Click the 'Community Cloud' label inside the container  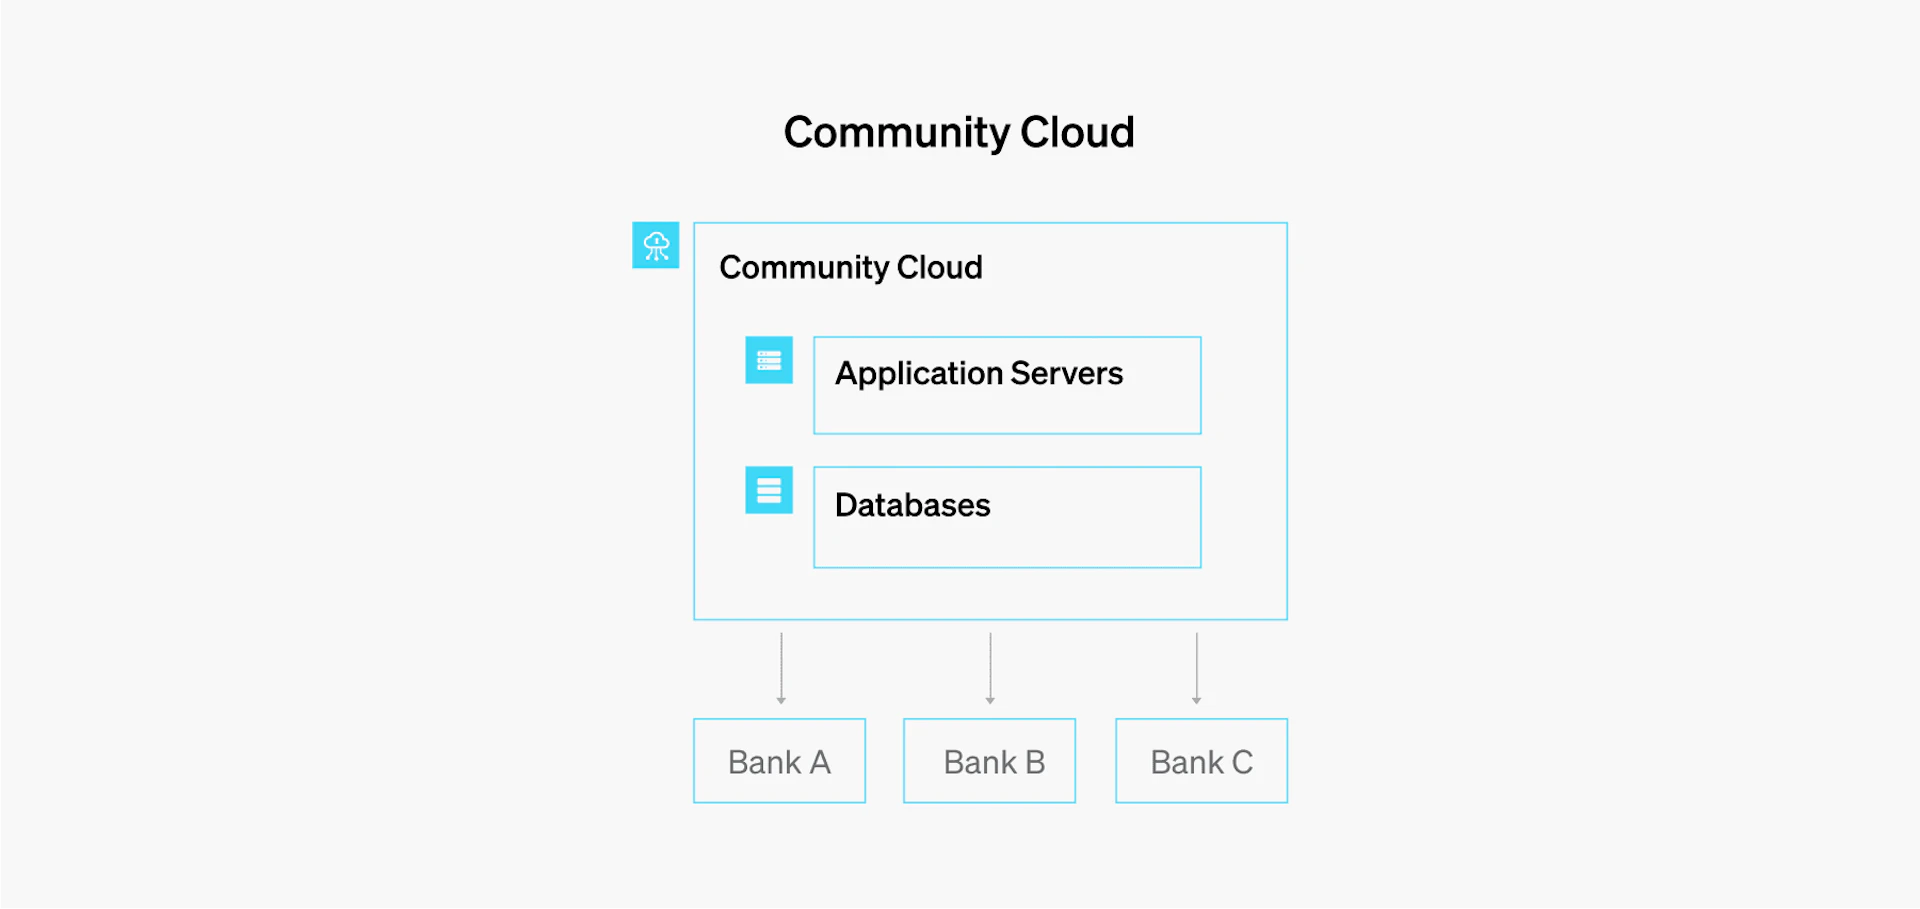[851, 267]
